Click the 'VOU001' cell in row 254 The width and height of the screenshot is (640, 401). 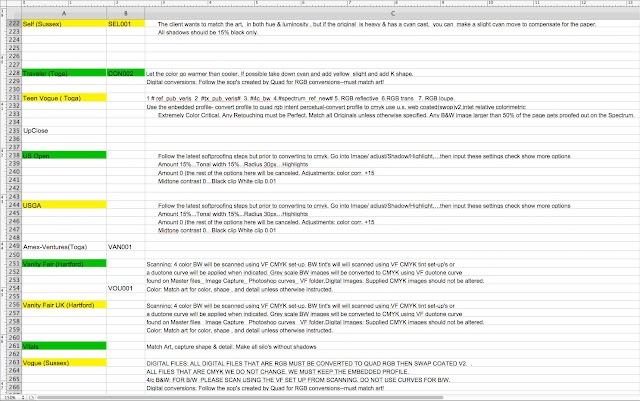coord(126,288)
